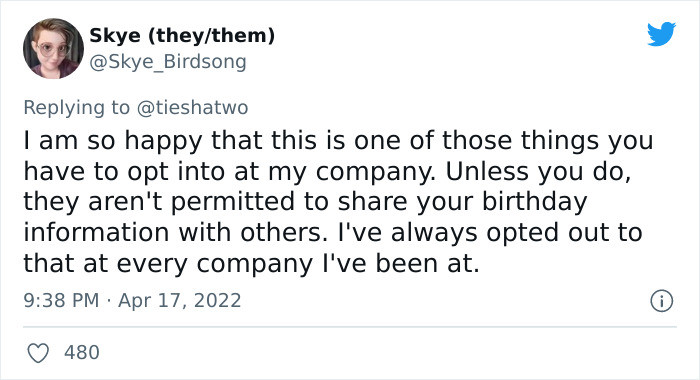
Task: Click the display name Skye (they/them)
Action: tap(182, 36)
